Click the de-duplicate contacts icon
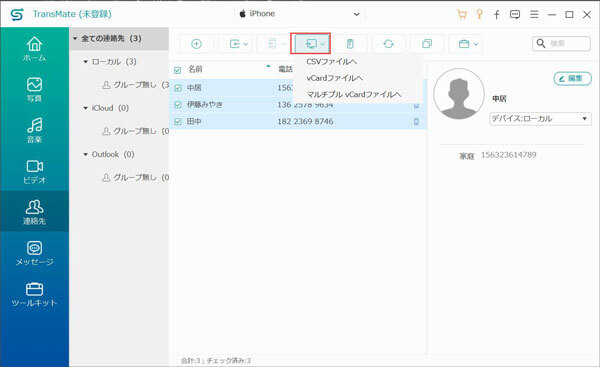Viewport: 600px width, 367px height. point(427,44)
